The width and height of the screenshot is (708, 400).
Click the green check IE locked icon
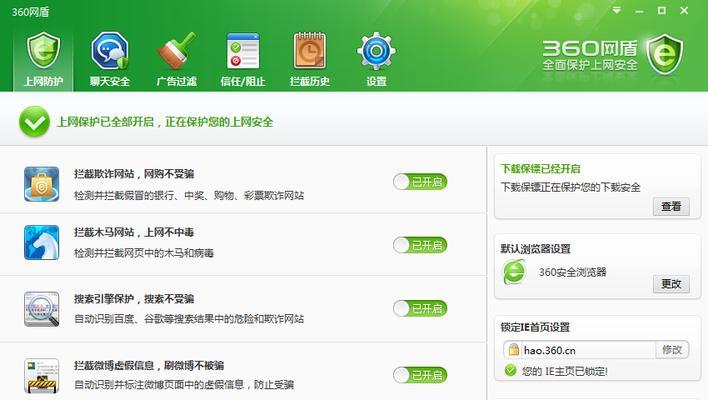coord(510,371)
